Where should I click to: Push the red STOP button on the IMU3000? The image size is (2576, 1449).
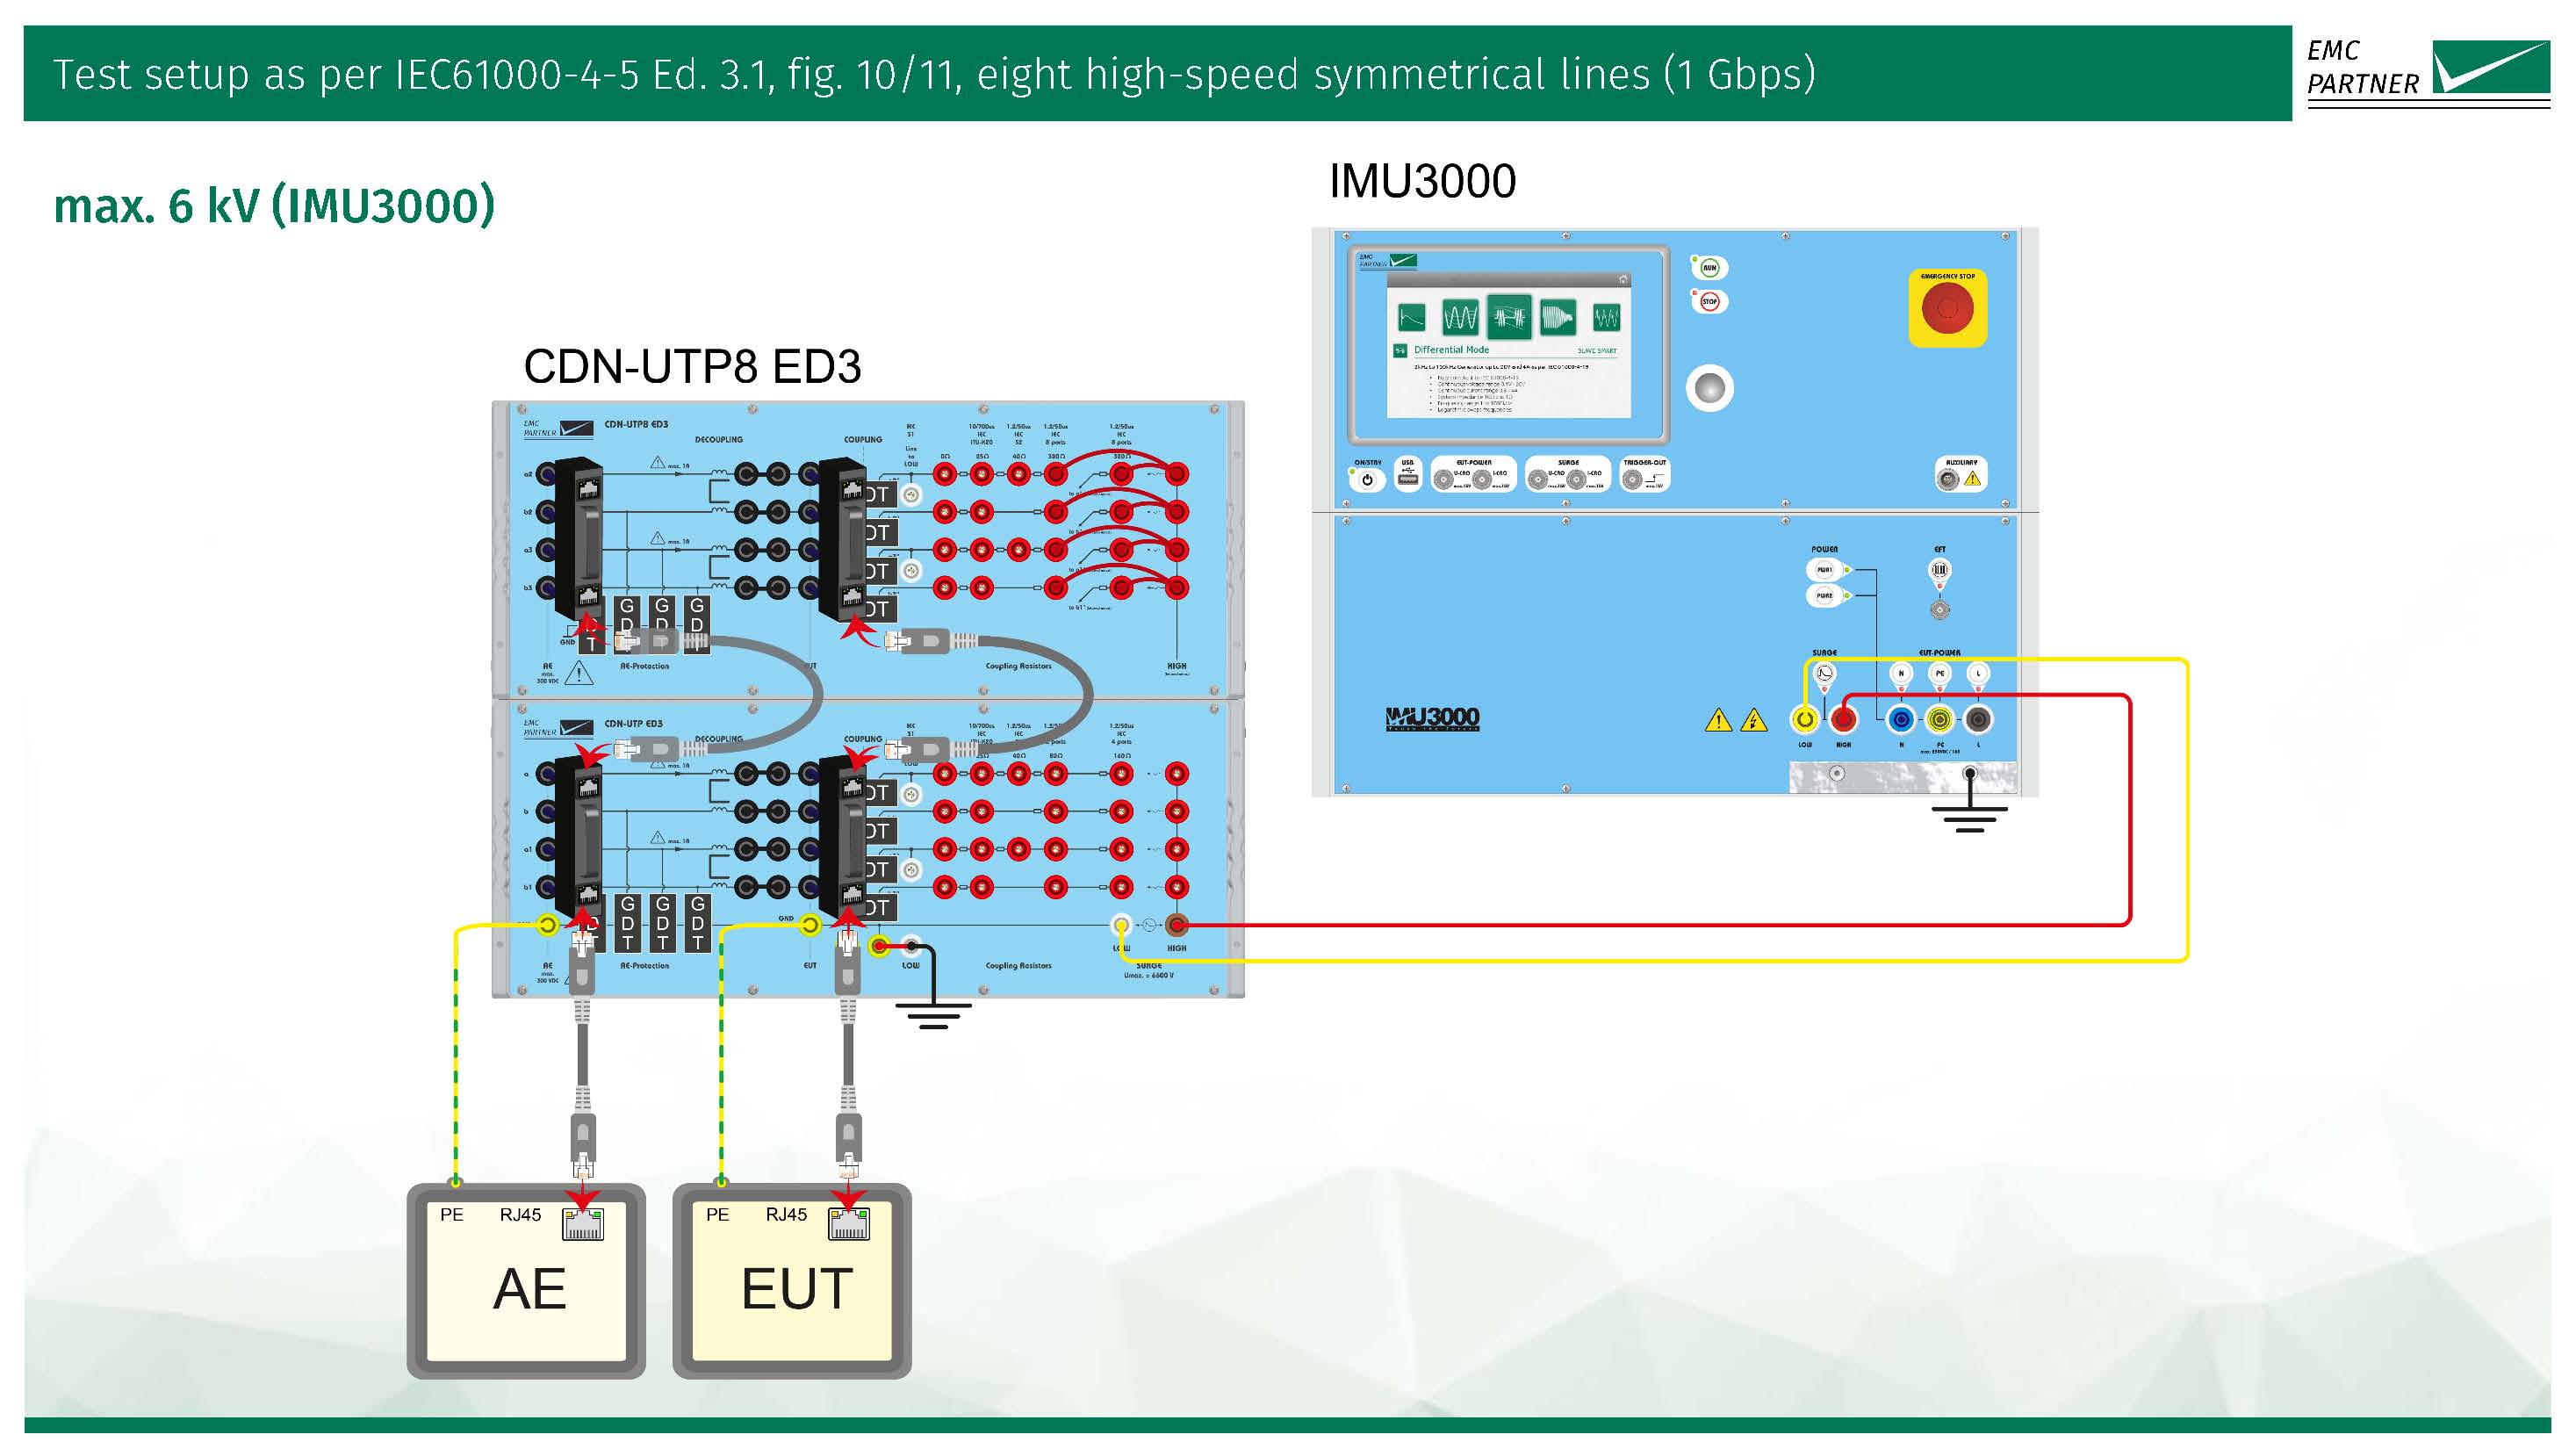coord(1709,301)
